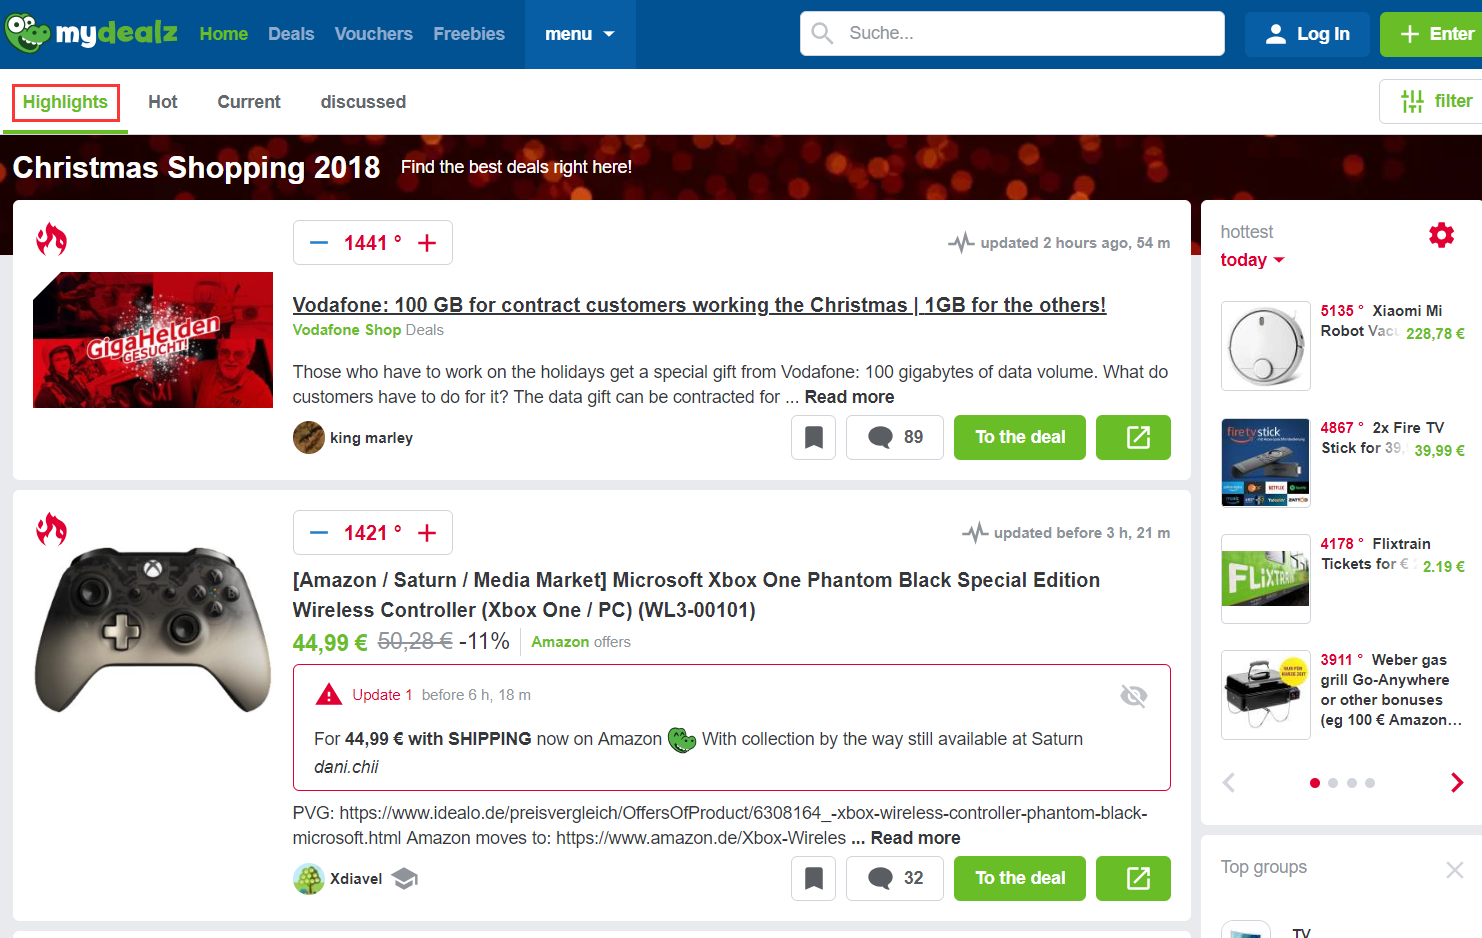Switch to the Hot tab

coord(163,102)
